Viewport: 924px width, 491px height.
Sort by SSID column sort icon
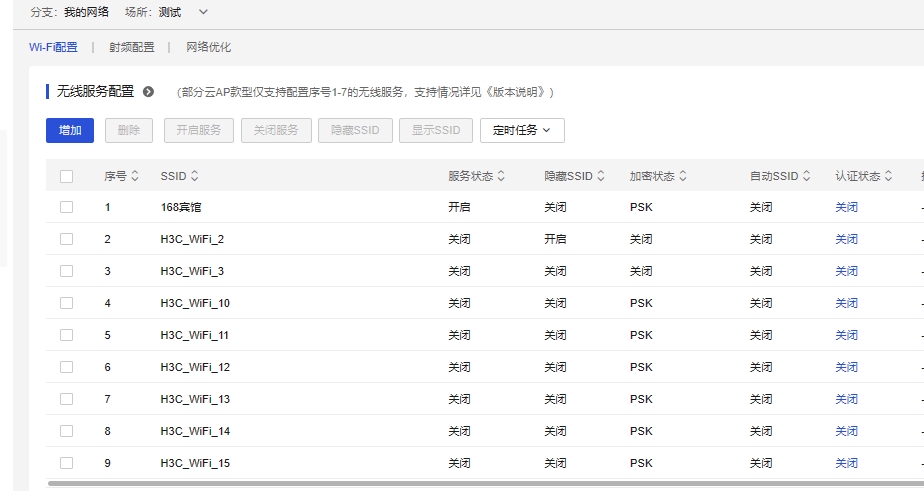coord(195,176)
